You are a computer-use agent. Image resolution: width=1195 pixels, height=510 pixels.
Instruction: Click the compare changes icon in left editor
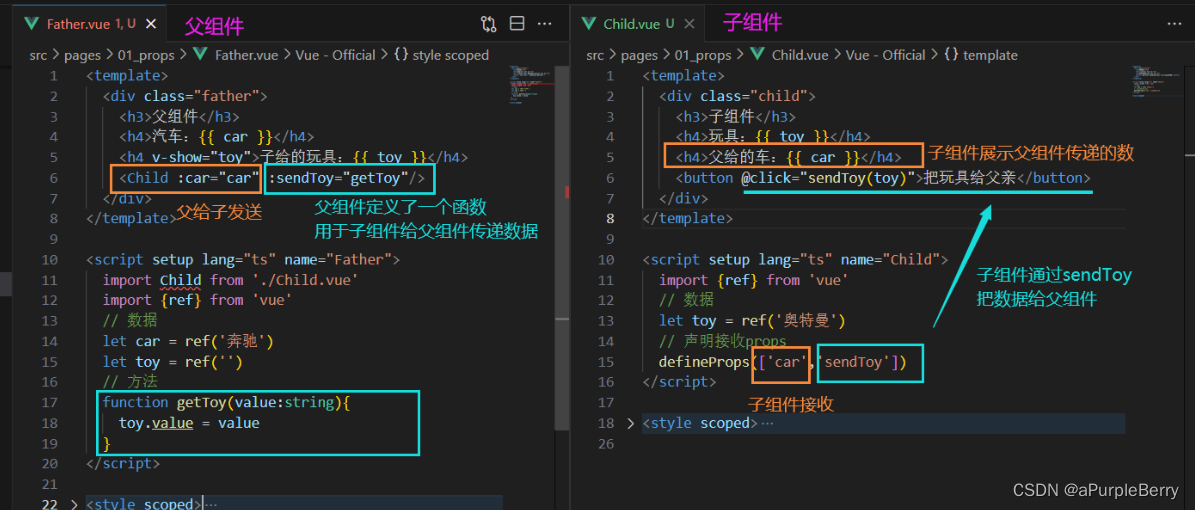tap(489, 24)
